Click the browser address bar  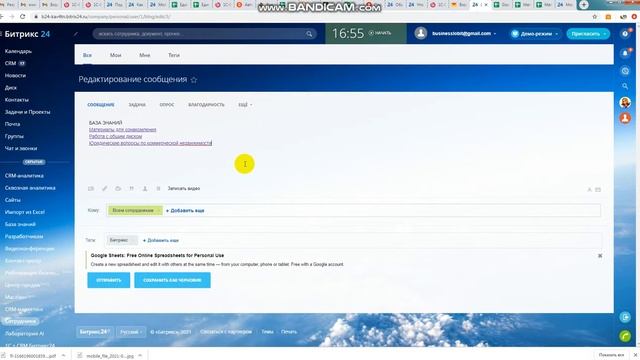[310, 17]
